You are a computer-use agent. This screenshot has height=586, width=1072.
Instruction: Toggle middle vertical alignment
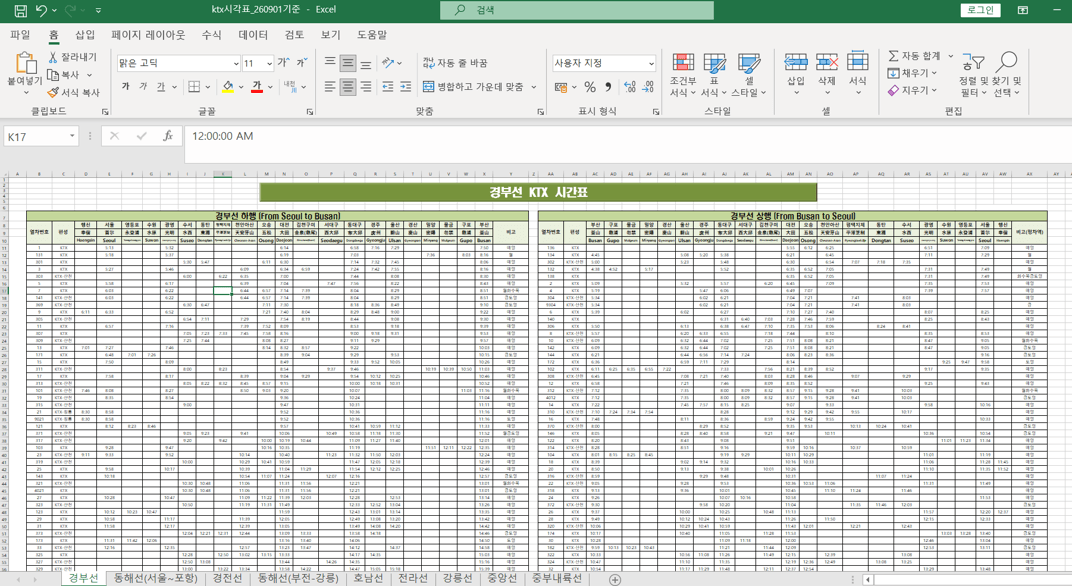pos(348,63)
